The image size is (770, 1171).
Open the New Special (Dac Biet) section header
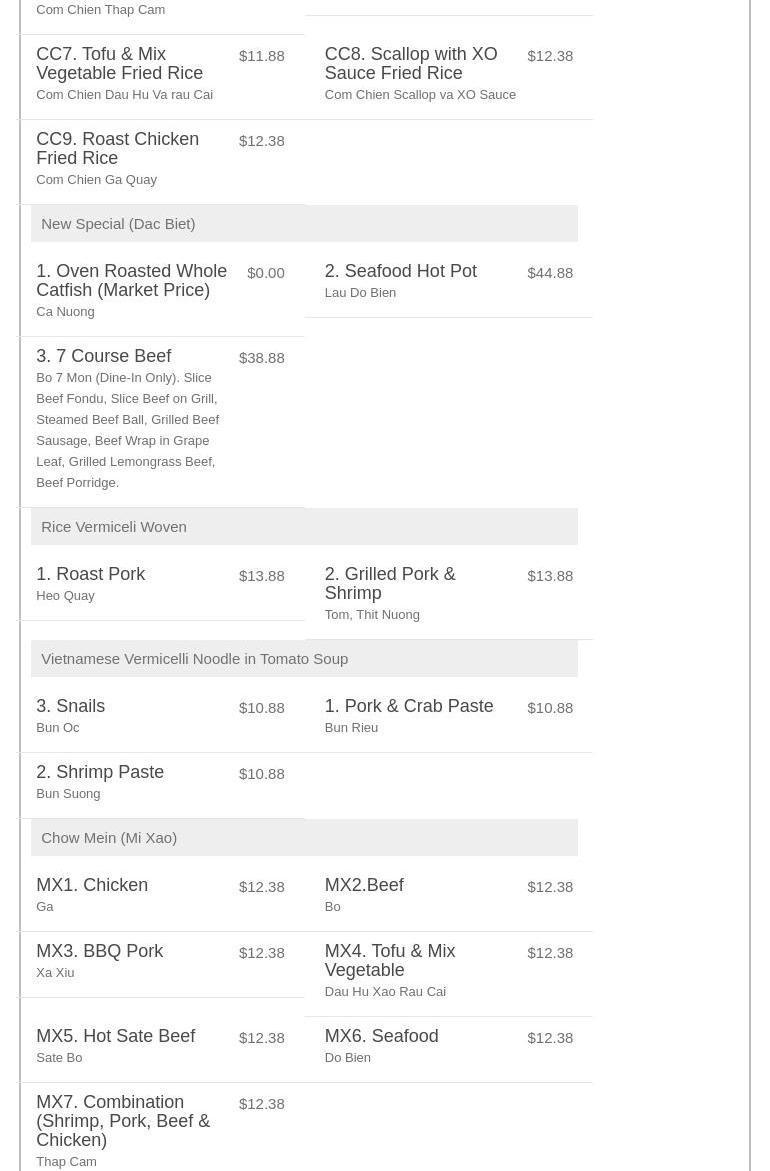click(x=118, y=224)
